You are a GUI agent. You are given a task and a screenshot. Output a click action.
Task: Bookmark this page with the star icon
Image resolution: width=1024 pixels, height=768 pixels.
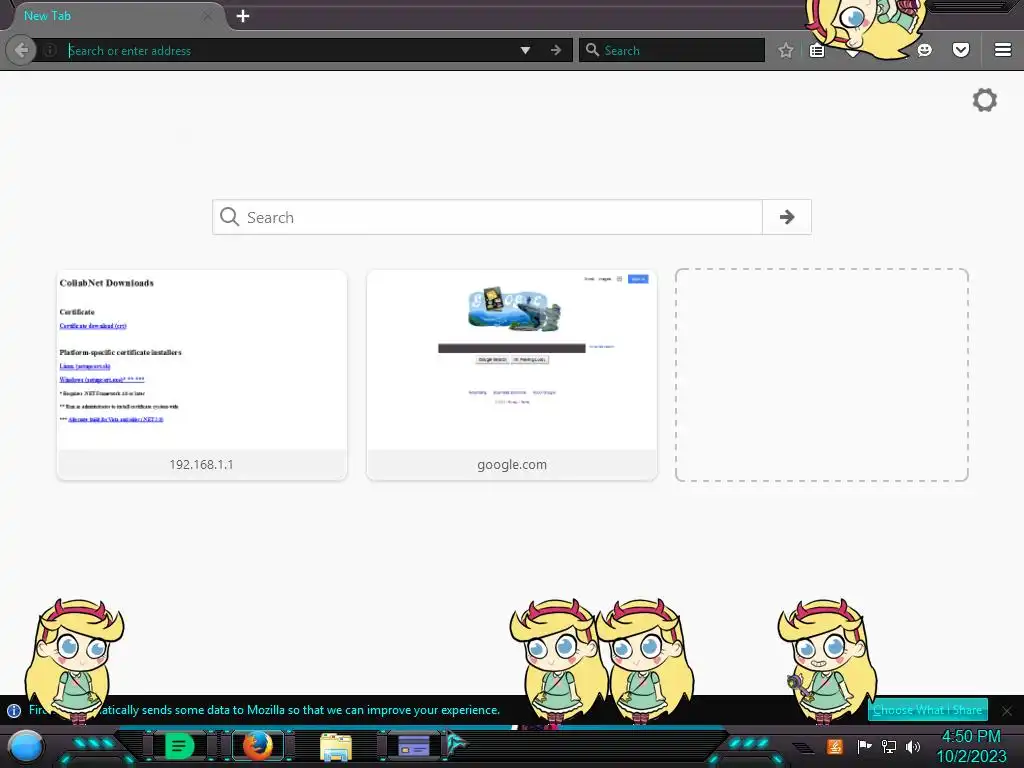point(786,50)
